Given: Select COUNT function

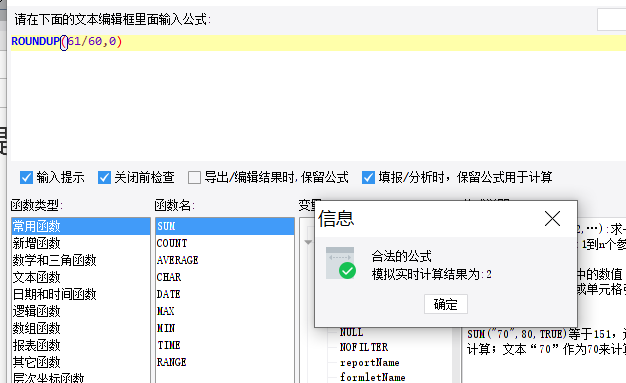Looking at the screenshot, I should (x=225, y=243).
